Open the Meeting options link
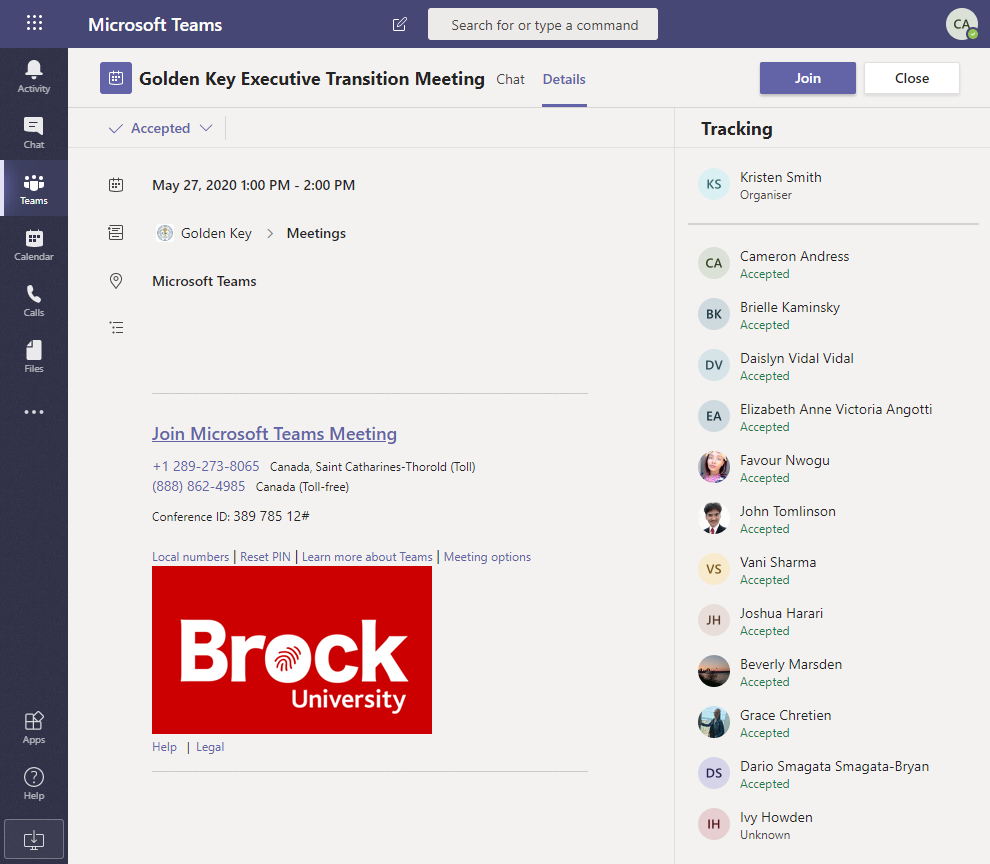Viewport: 990px width, 864px height. [487, 557]
